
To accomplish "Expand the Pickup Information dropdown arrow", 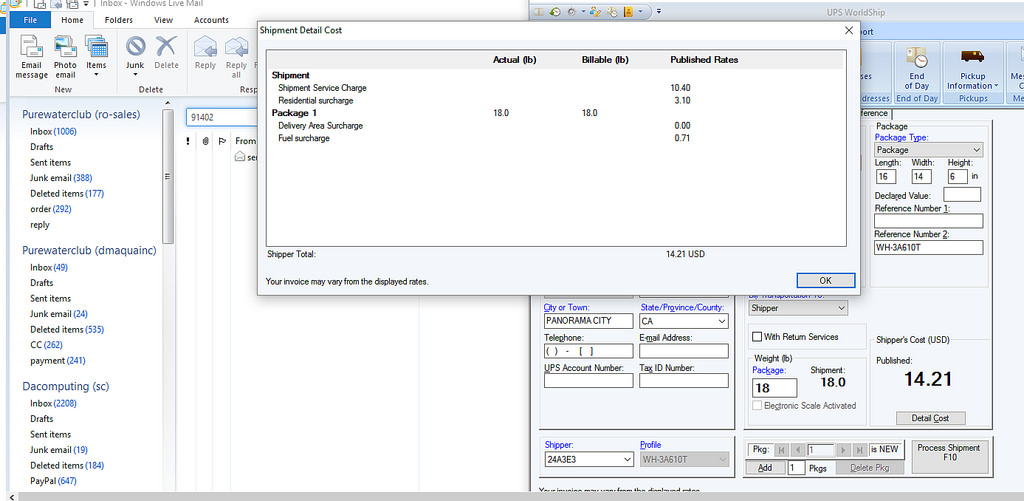I will pyautogui.click(x=997, y=86).
